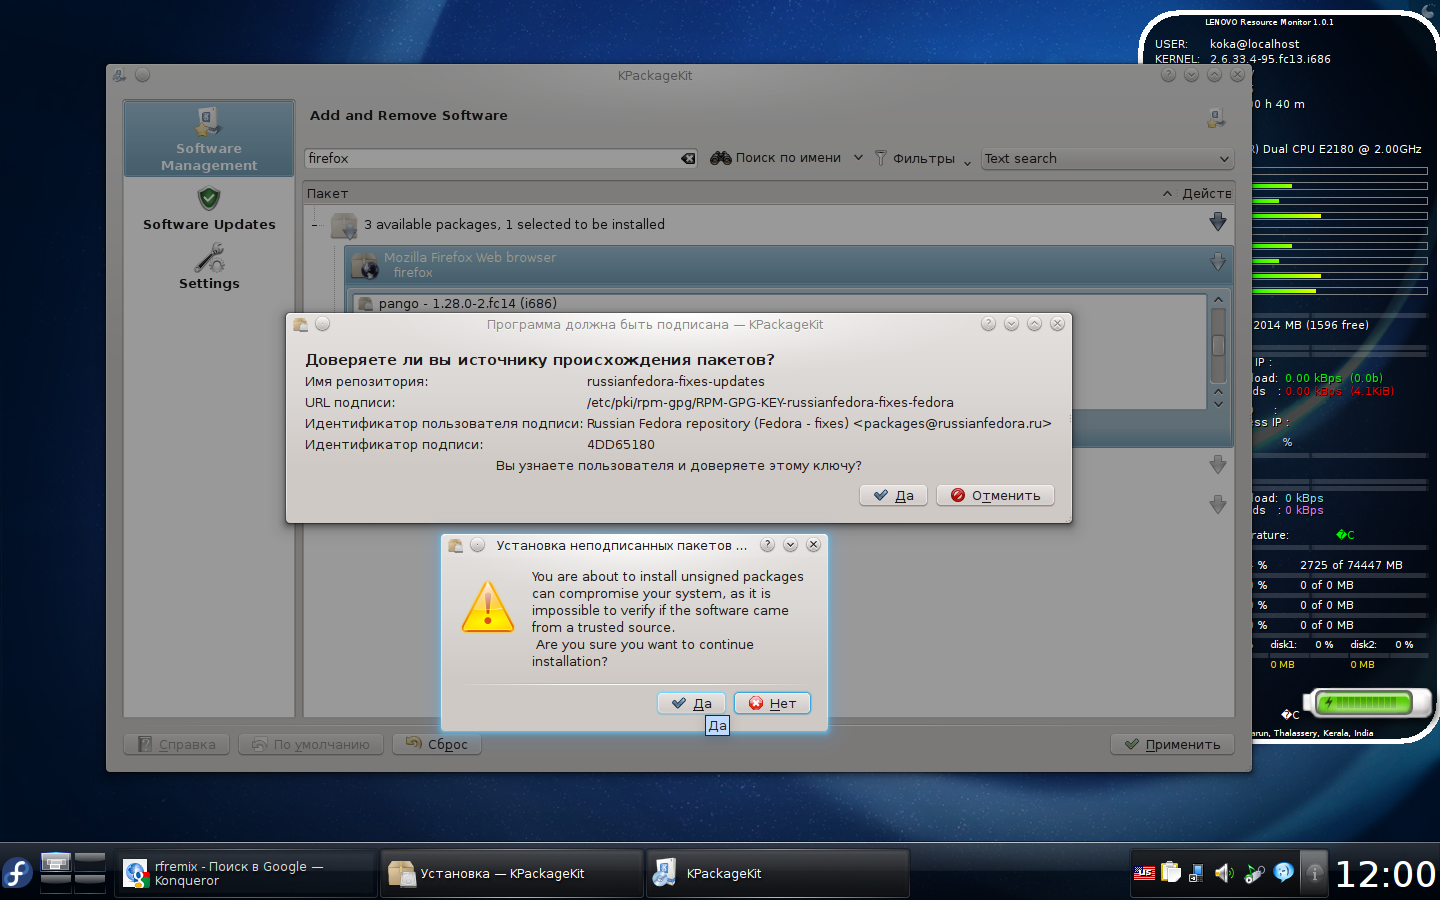Switch to the Konqueror rfremix taskbar entry
Screen dimensions: 1440x900
[245, 873]
